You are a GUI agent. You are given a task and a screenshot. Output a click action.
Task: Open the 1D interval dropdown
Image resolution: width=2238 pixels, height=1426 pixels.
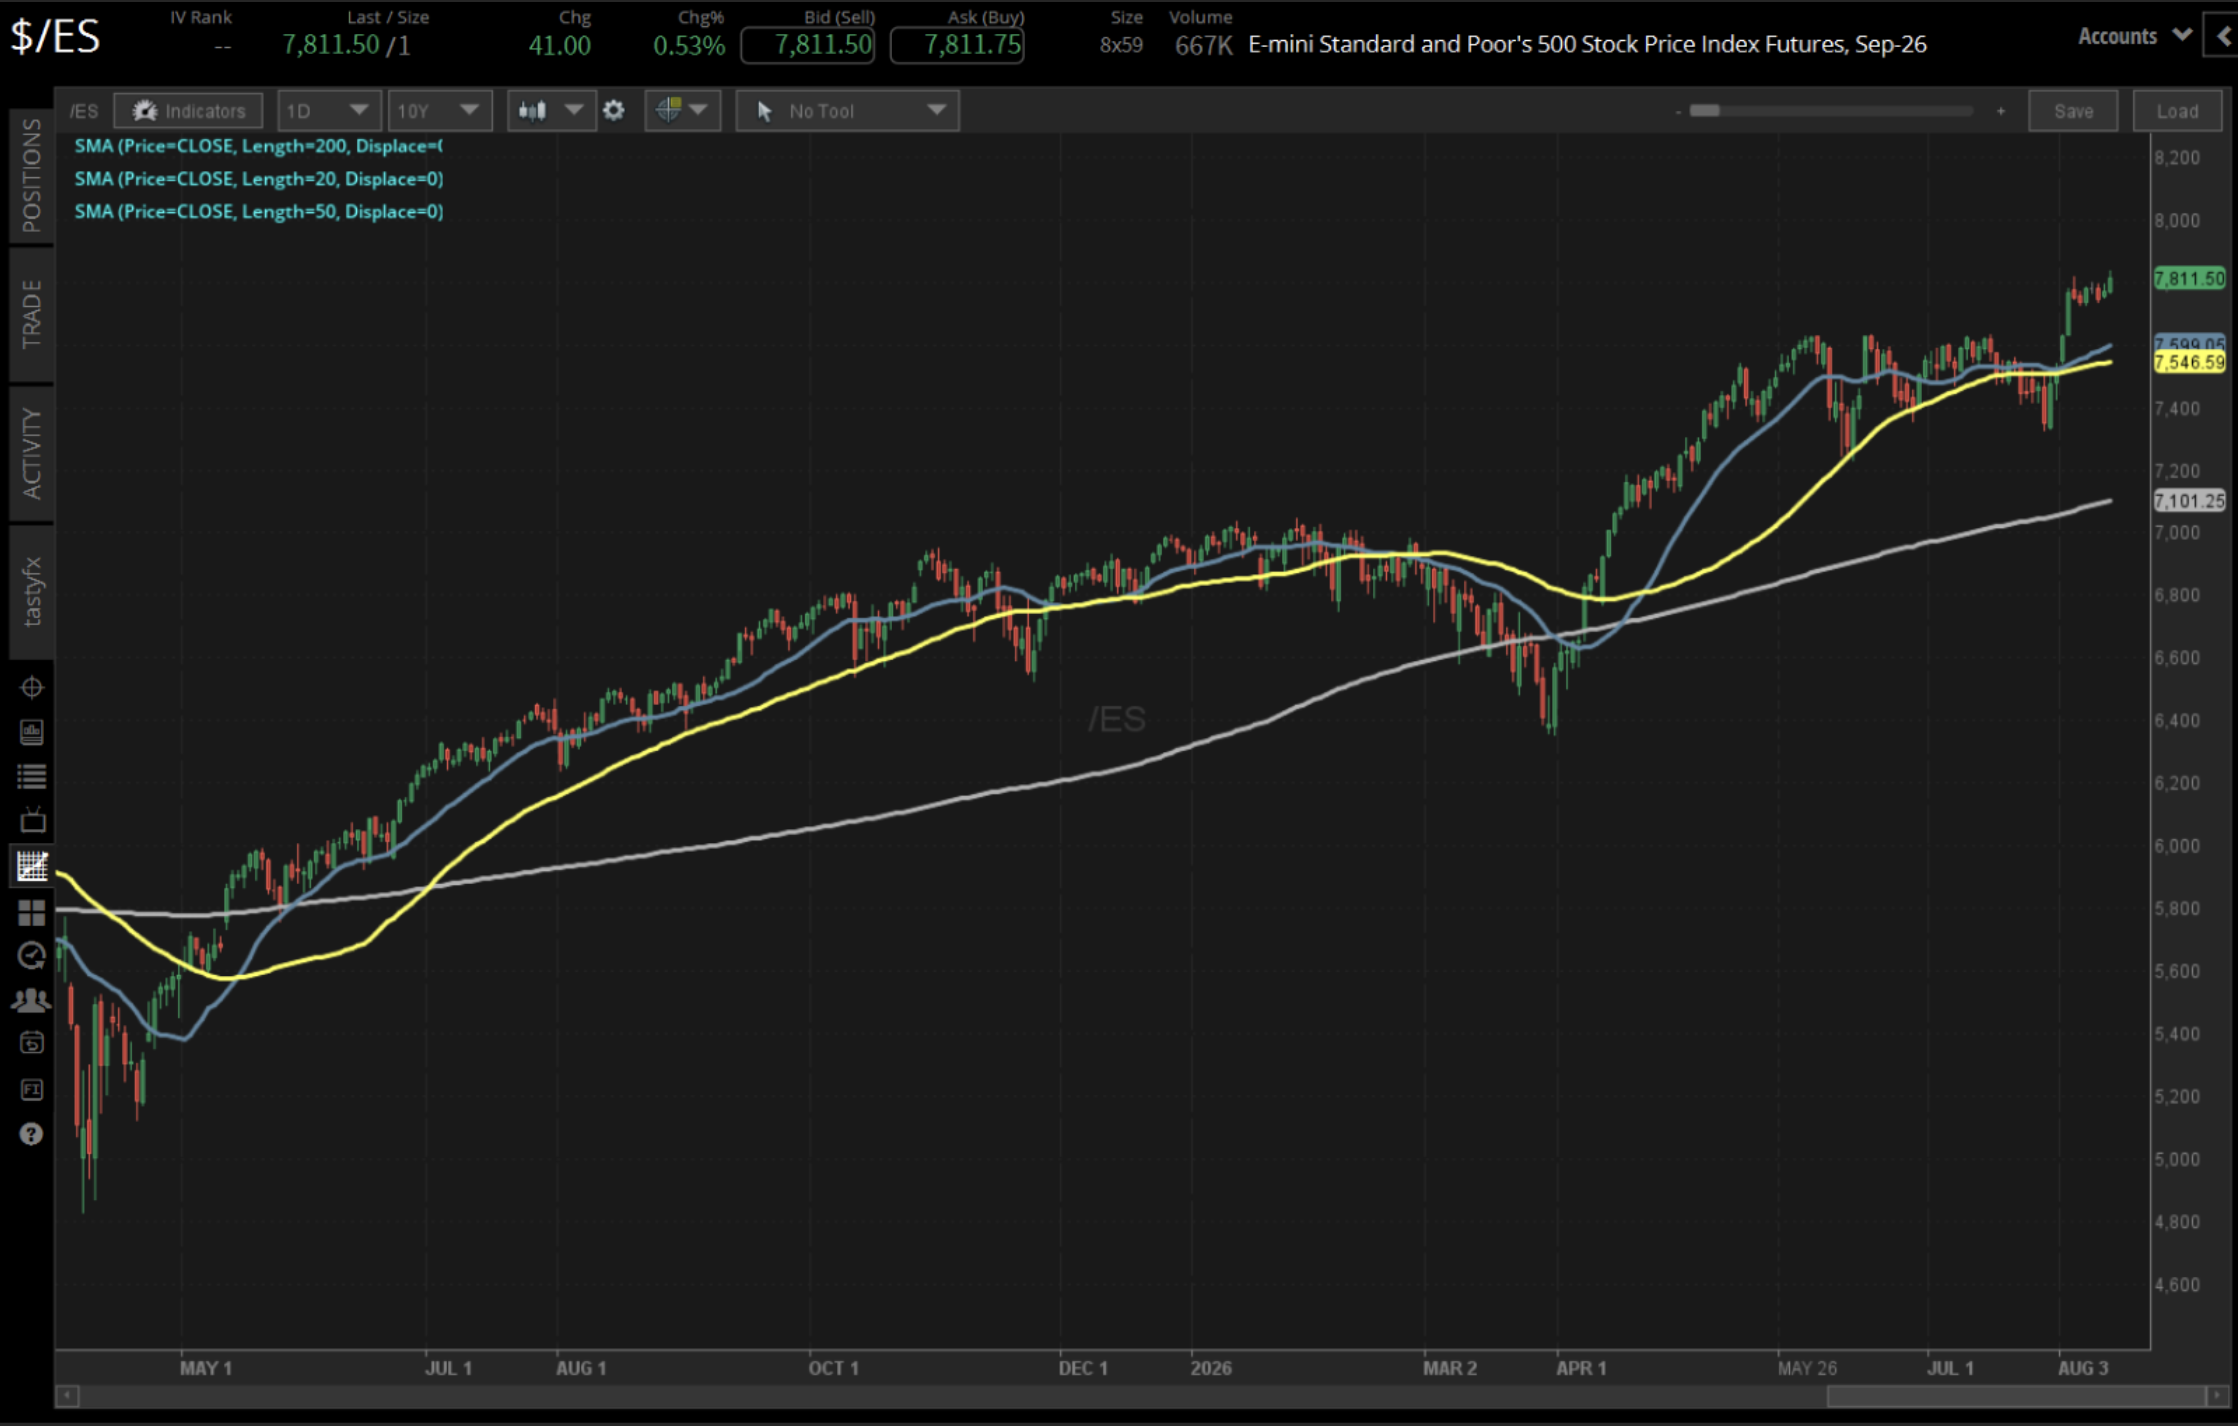[x=328, y=111]
